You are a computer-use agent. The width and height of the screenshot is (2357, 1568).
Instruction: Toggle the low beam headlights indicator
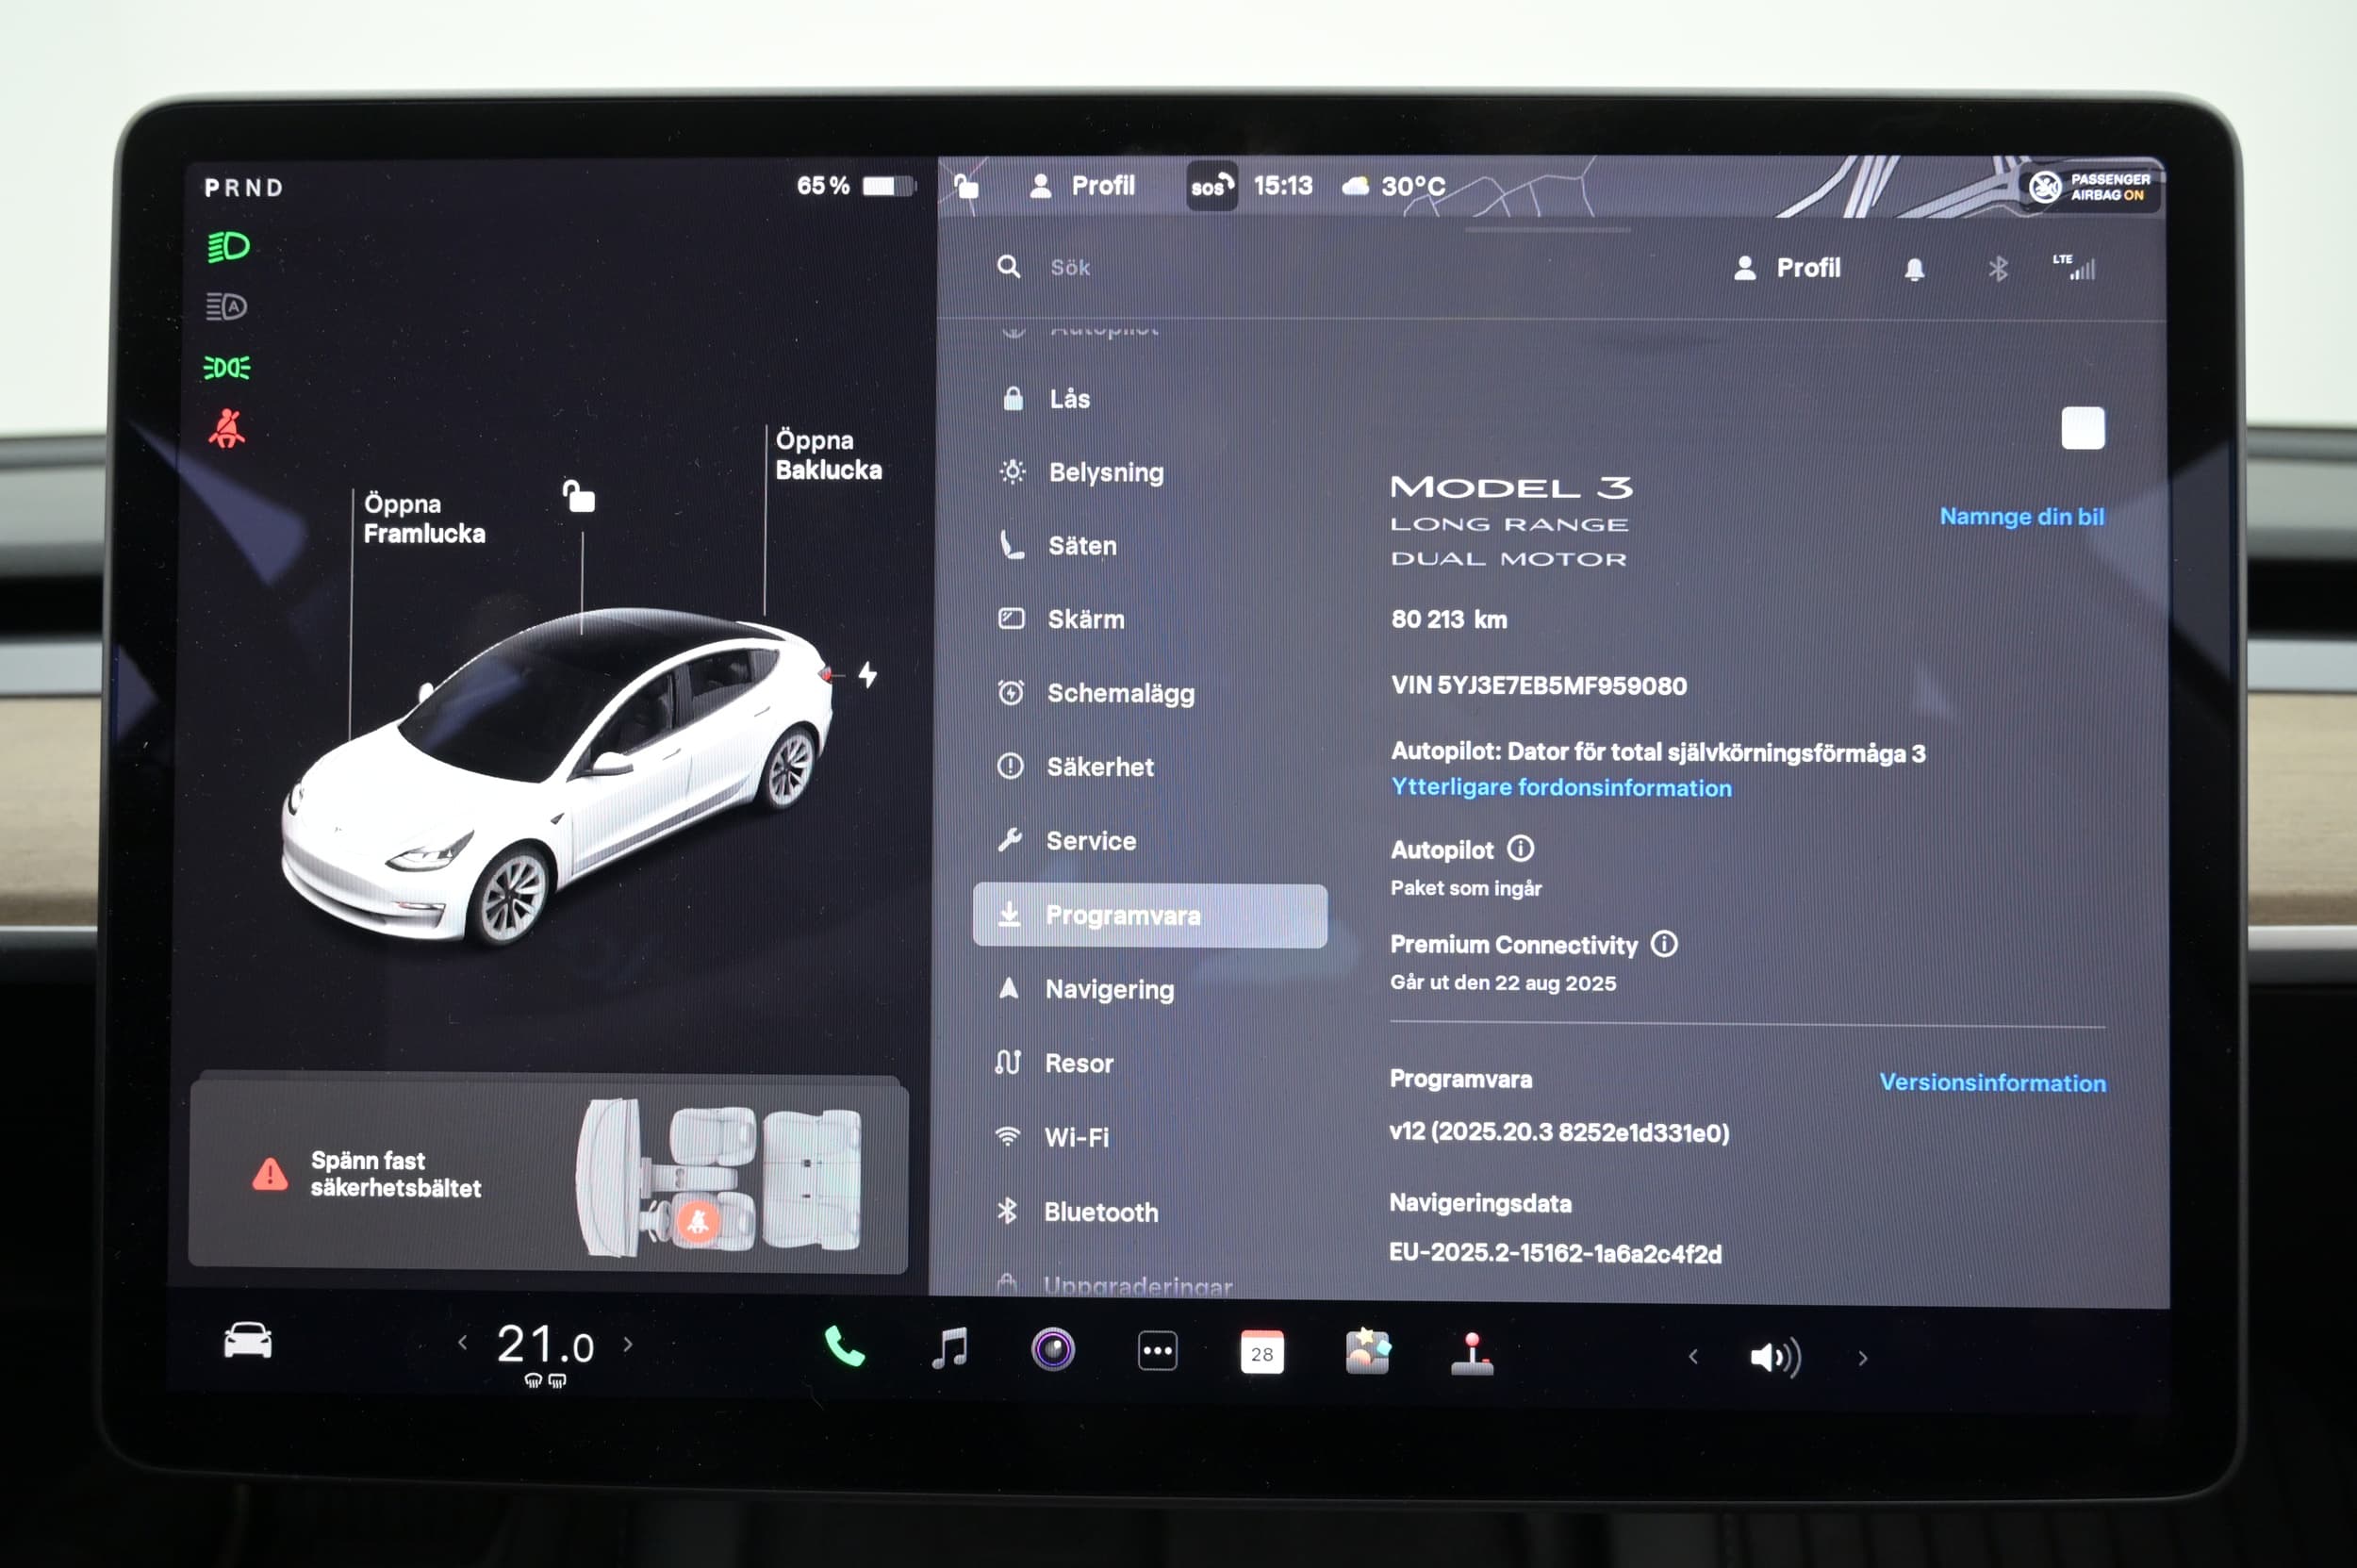(x=228, y=246)
